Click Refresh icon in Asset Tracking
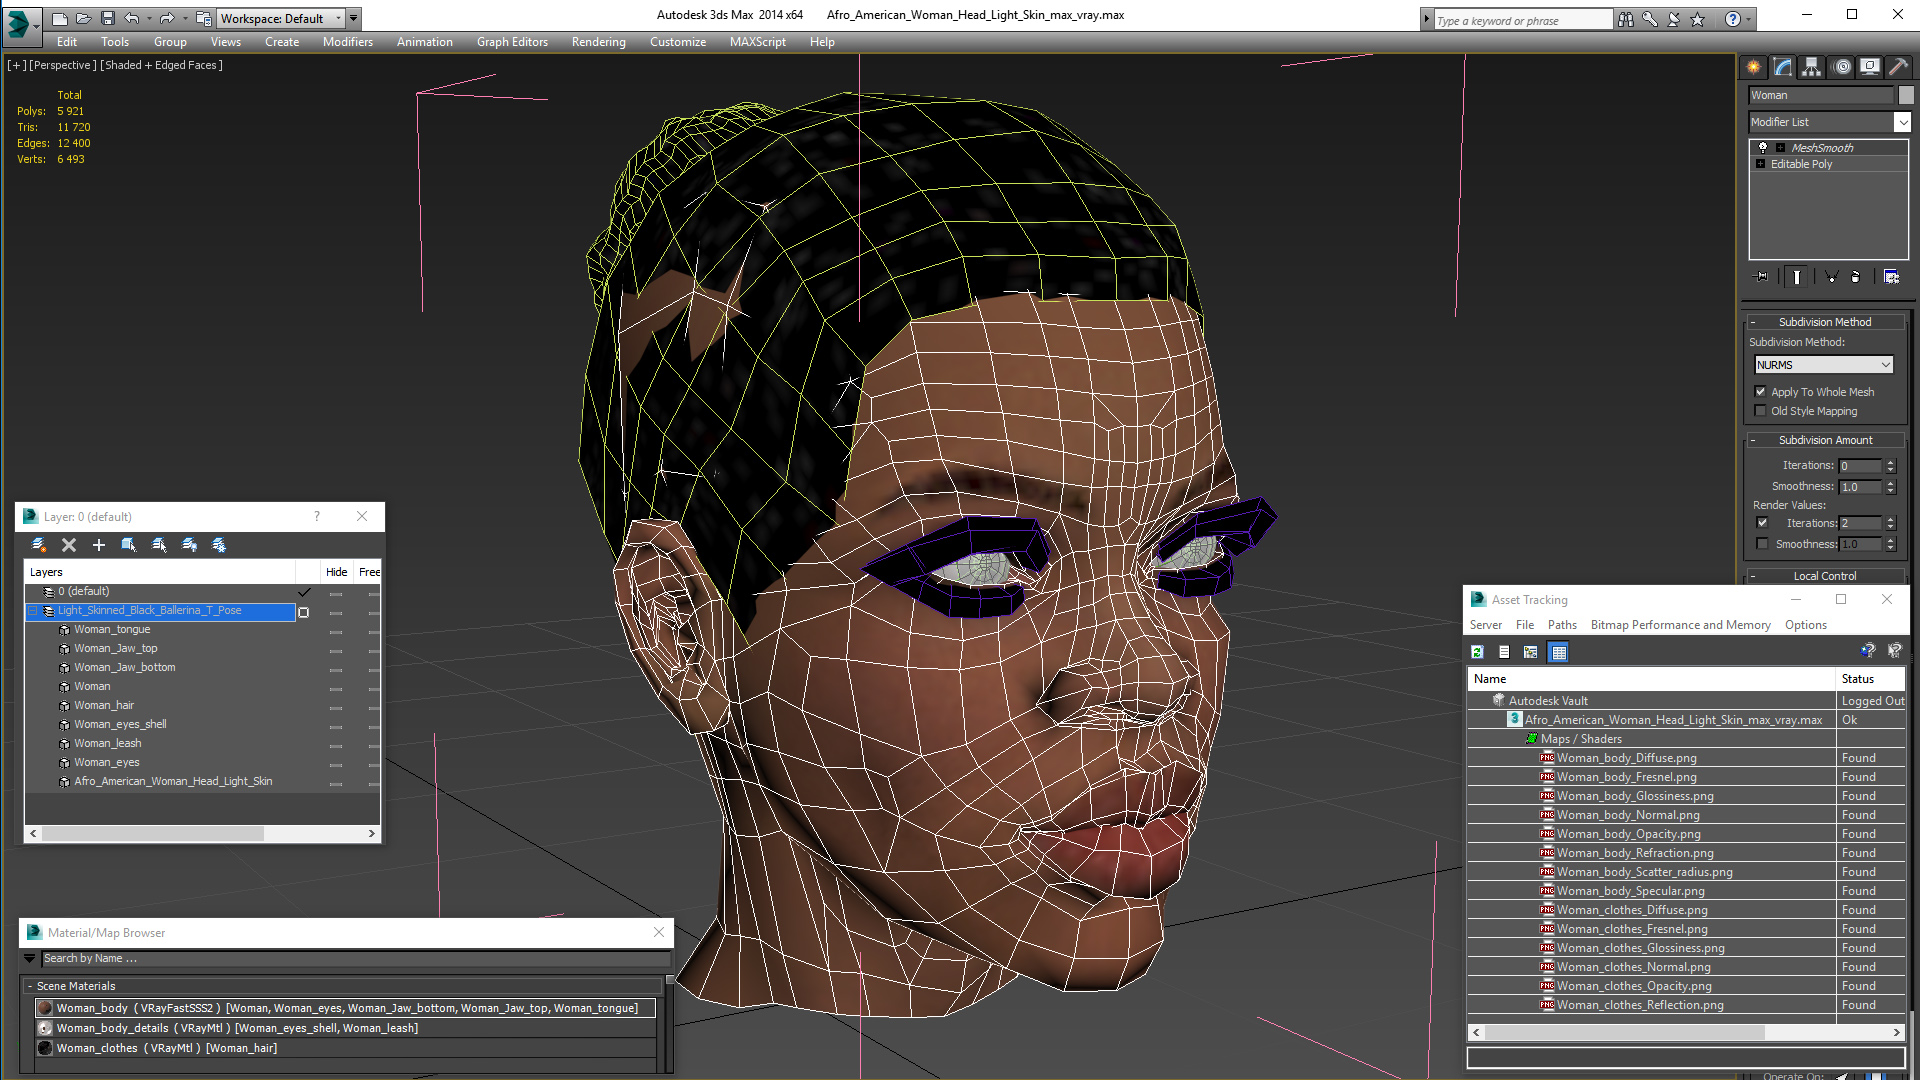This screenshot has width=1920, height=1080. click(x=1477, y=652)
